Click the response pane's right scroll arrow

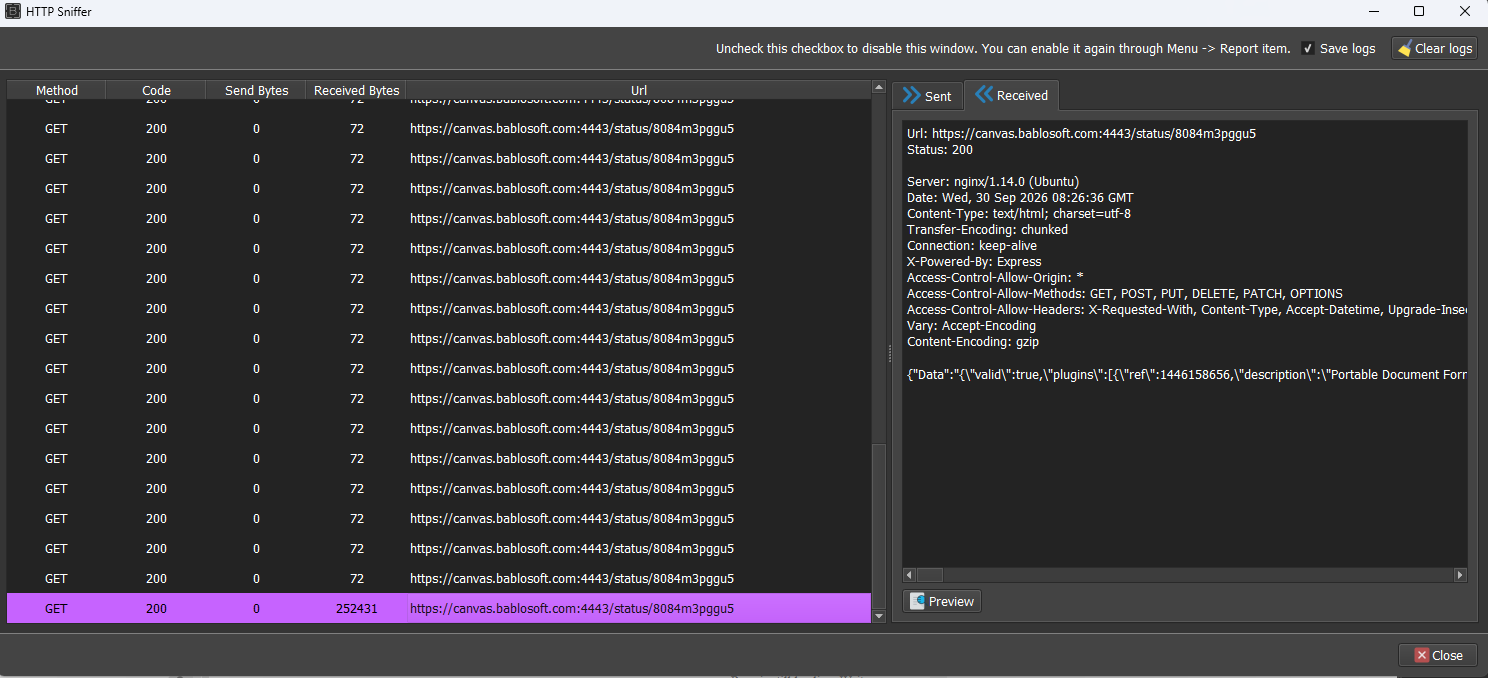pyautogui.click(x=1461, y=575)
